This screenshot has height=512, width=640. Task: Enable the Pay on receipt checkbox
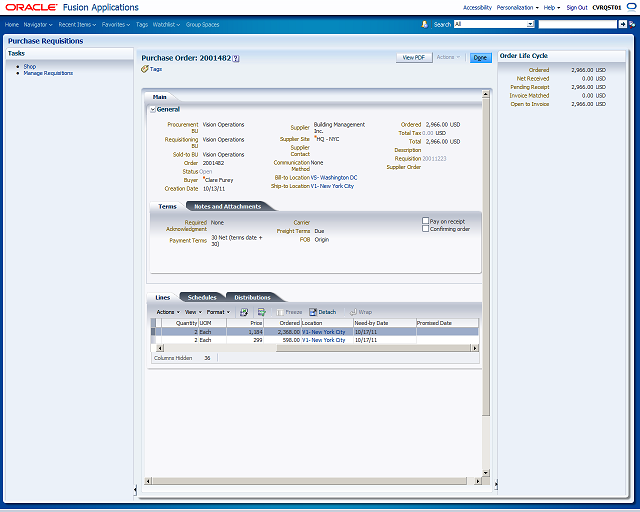coord(425,221)
